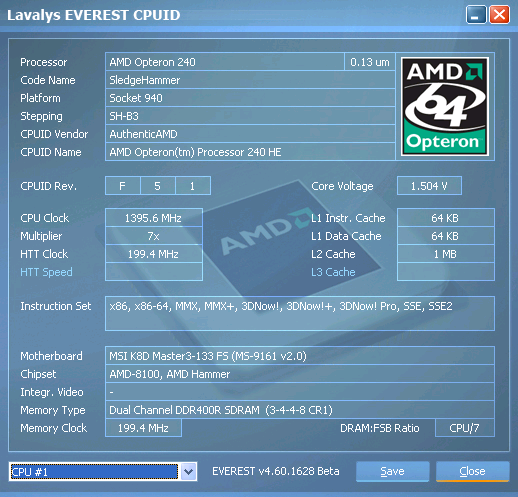Click the Close button
Viewport: 518px width, 497px height.
[472, 471]
